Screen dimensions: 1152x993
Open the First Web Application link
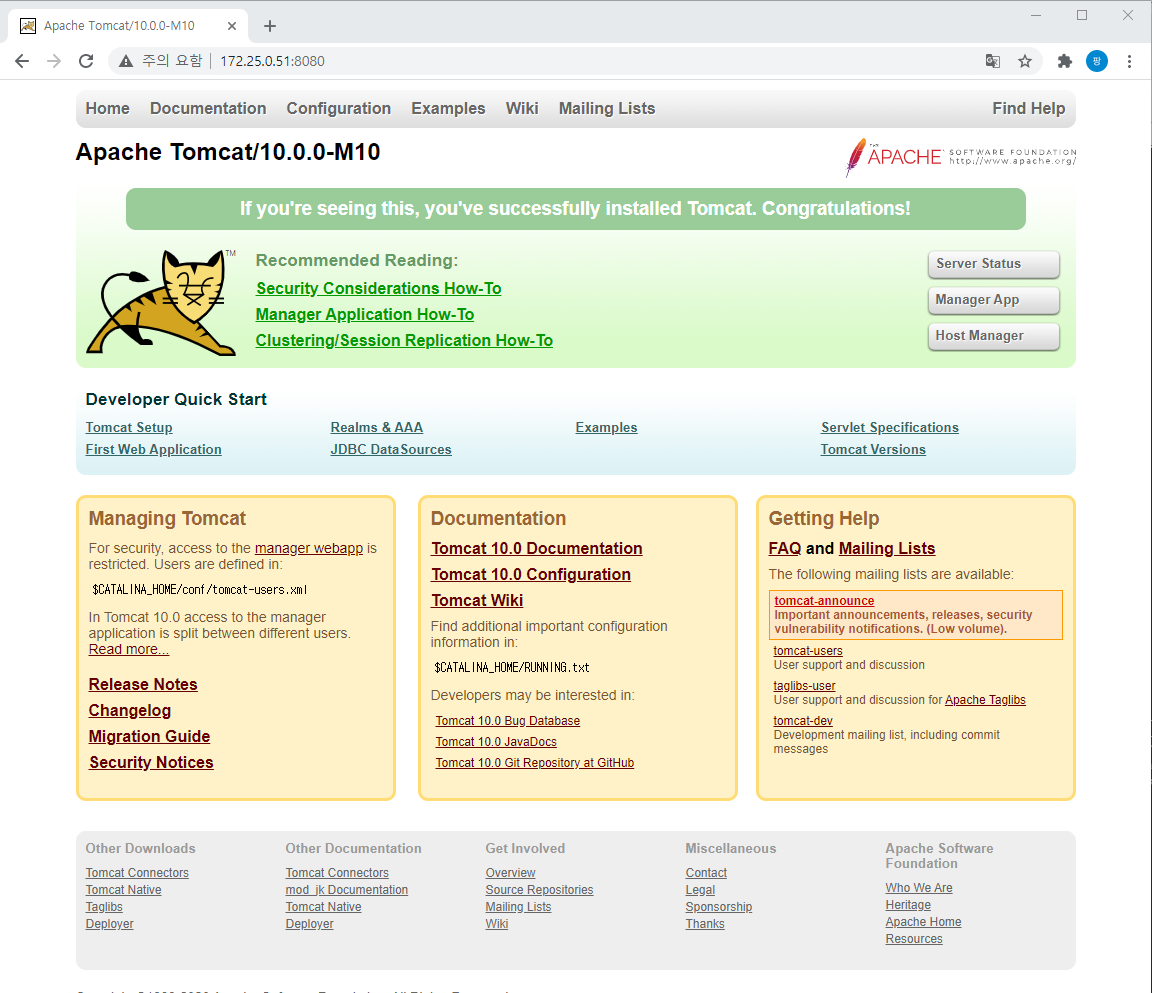coord(153,449)
